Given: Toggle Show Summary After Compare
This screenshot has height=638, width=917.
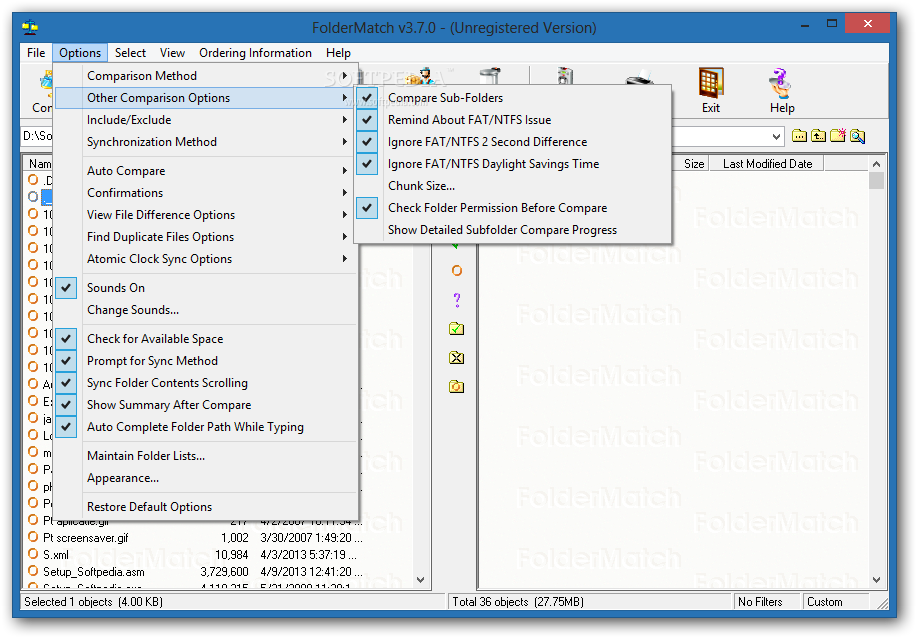Looking at the screenshot, I should (206, 405).
